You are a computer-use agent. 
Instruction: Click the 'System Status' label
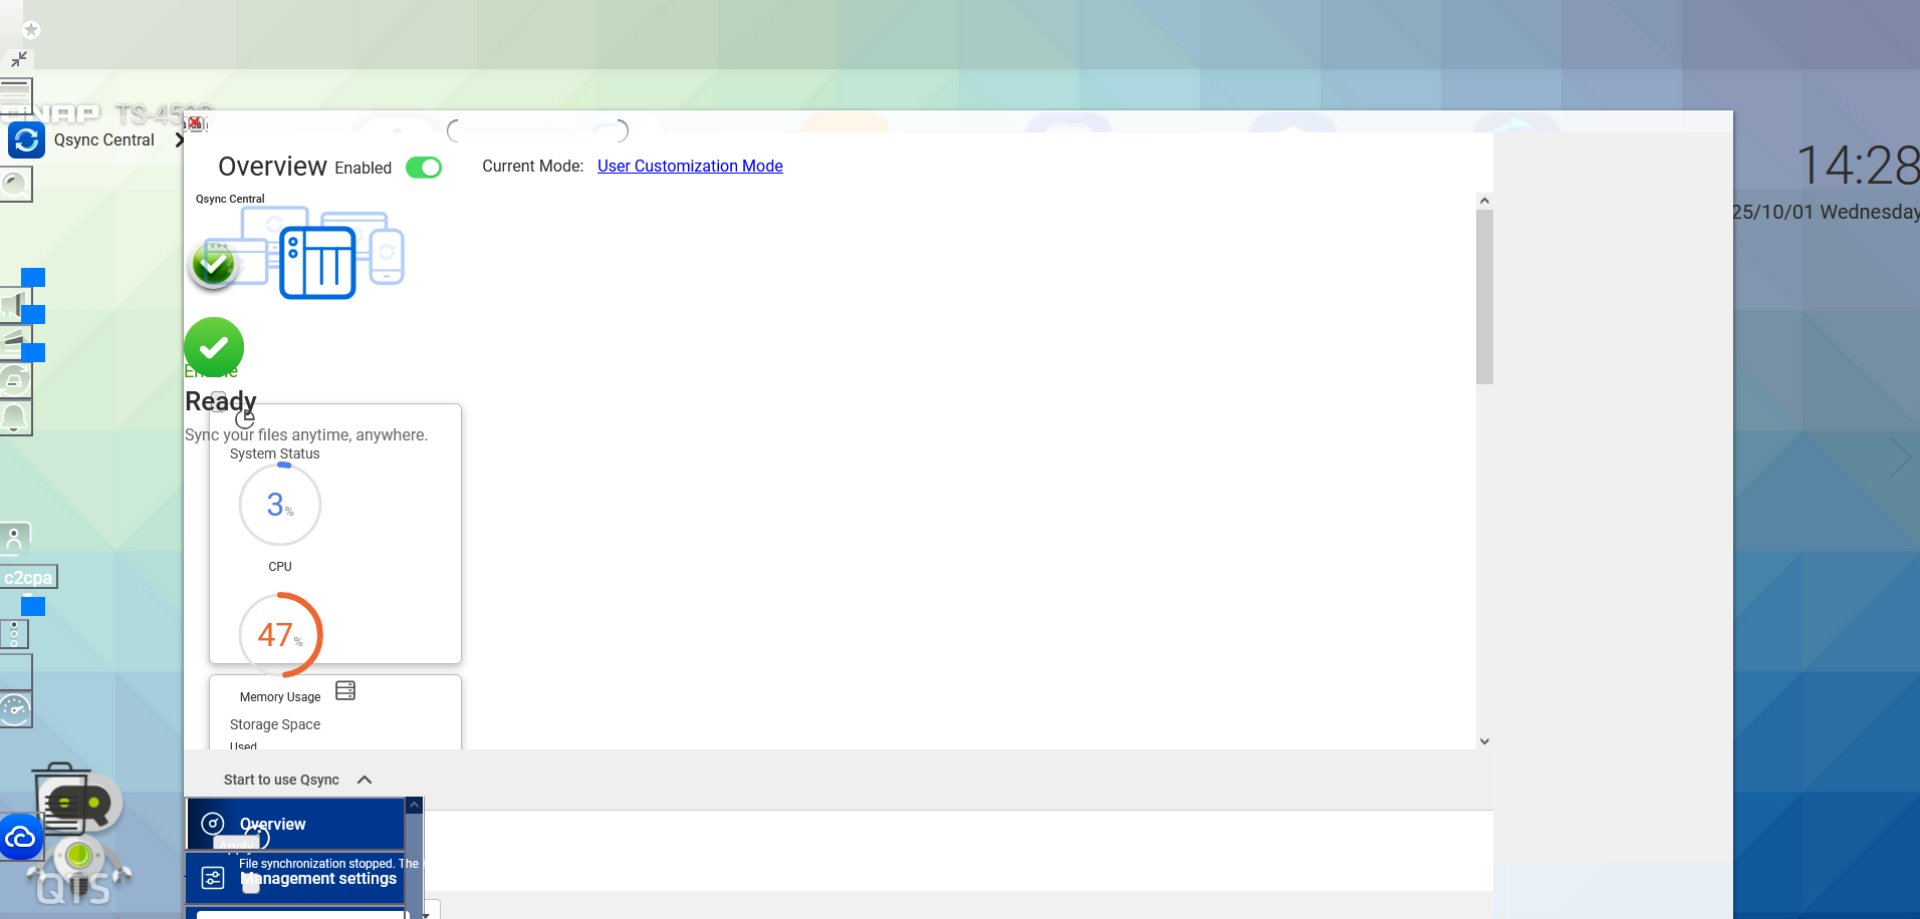pyautogui.click(x=275, y=454)
